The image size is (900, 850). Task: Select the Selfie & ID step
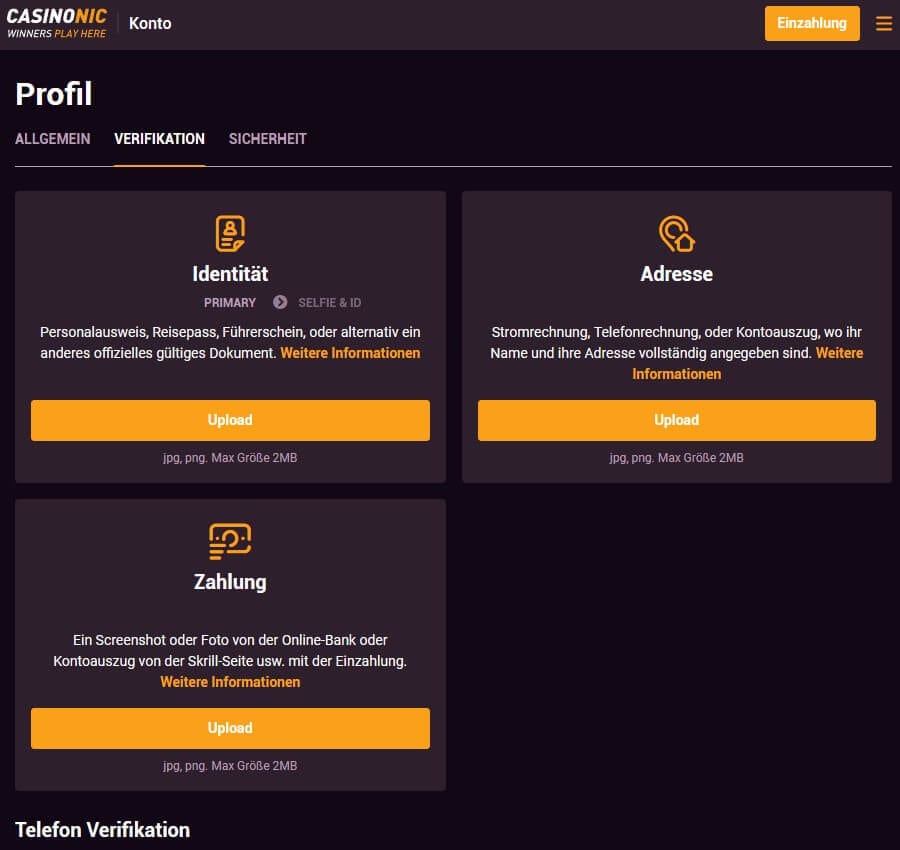(x=329, y=302)
